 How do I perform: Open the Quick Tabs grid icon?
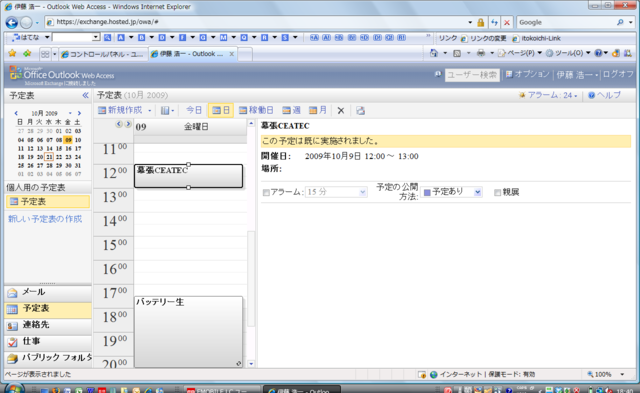tap(45, 54)
